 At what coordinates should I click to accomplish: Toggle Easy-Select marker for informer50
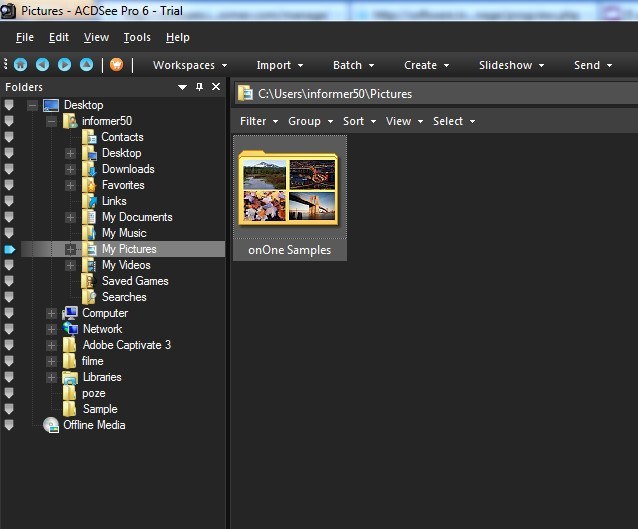click(9, 121)
